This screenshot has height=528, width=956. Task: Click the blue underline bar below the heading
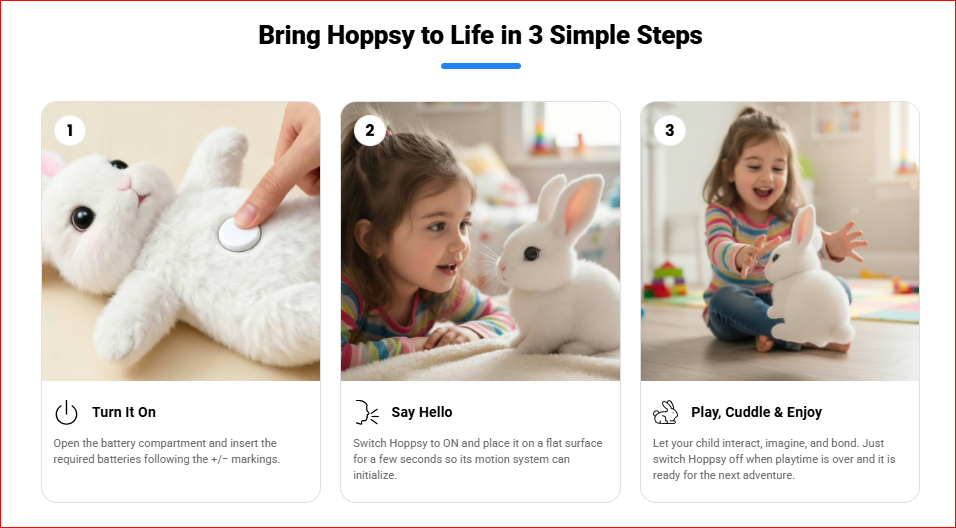coord(480,66)
